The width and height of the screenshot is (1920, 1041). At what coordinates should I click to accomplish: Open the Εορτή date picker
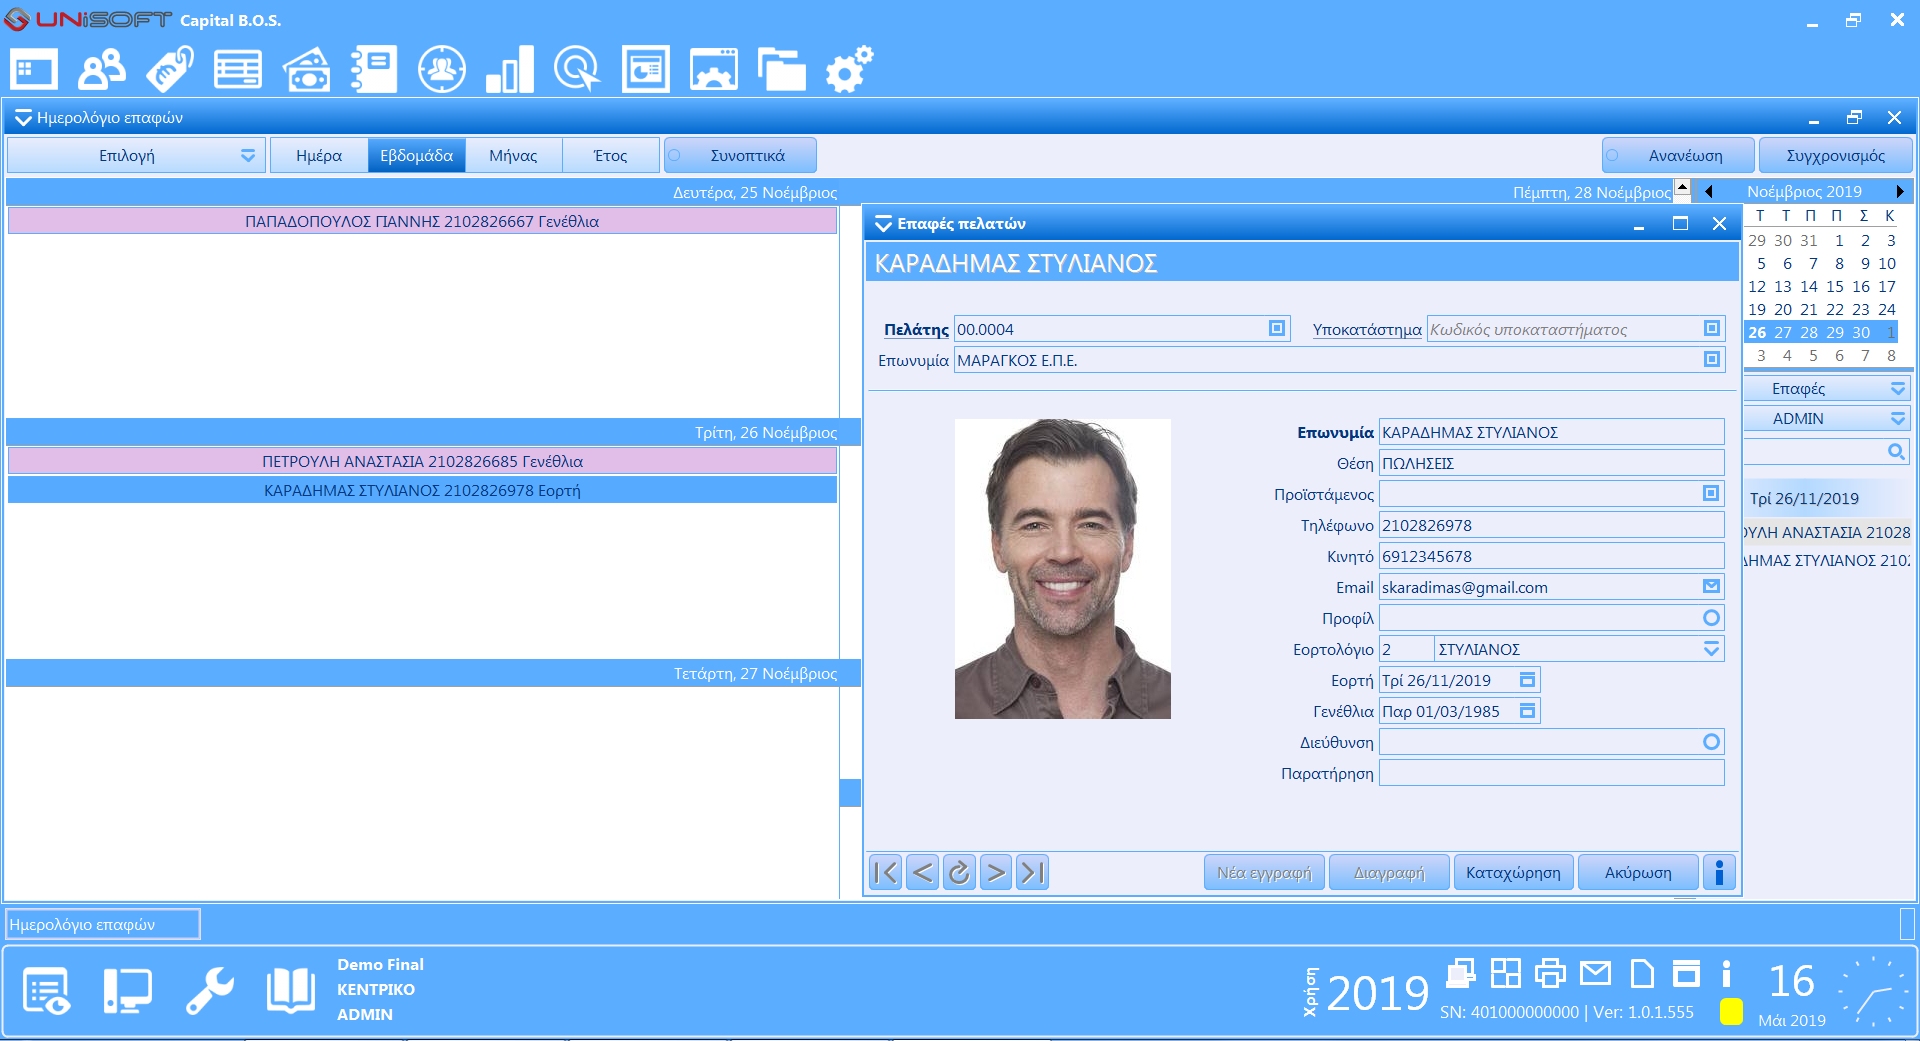coord(1527,680)
